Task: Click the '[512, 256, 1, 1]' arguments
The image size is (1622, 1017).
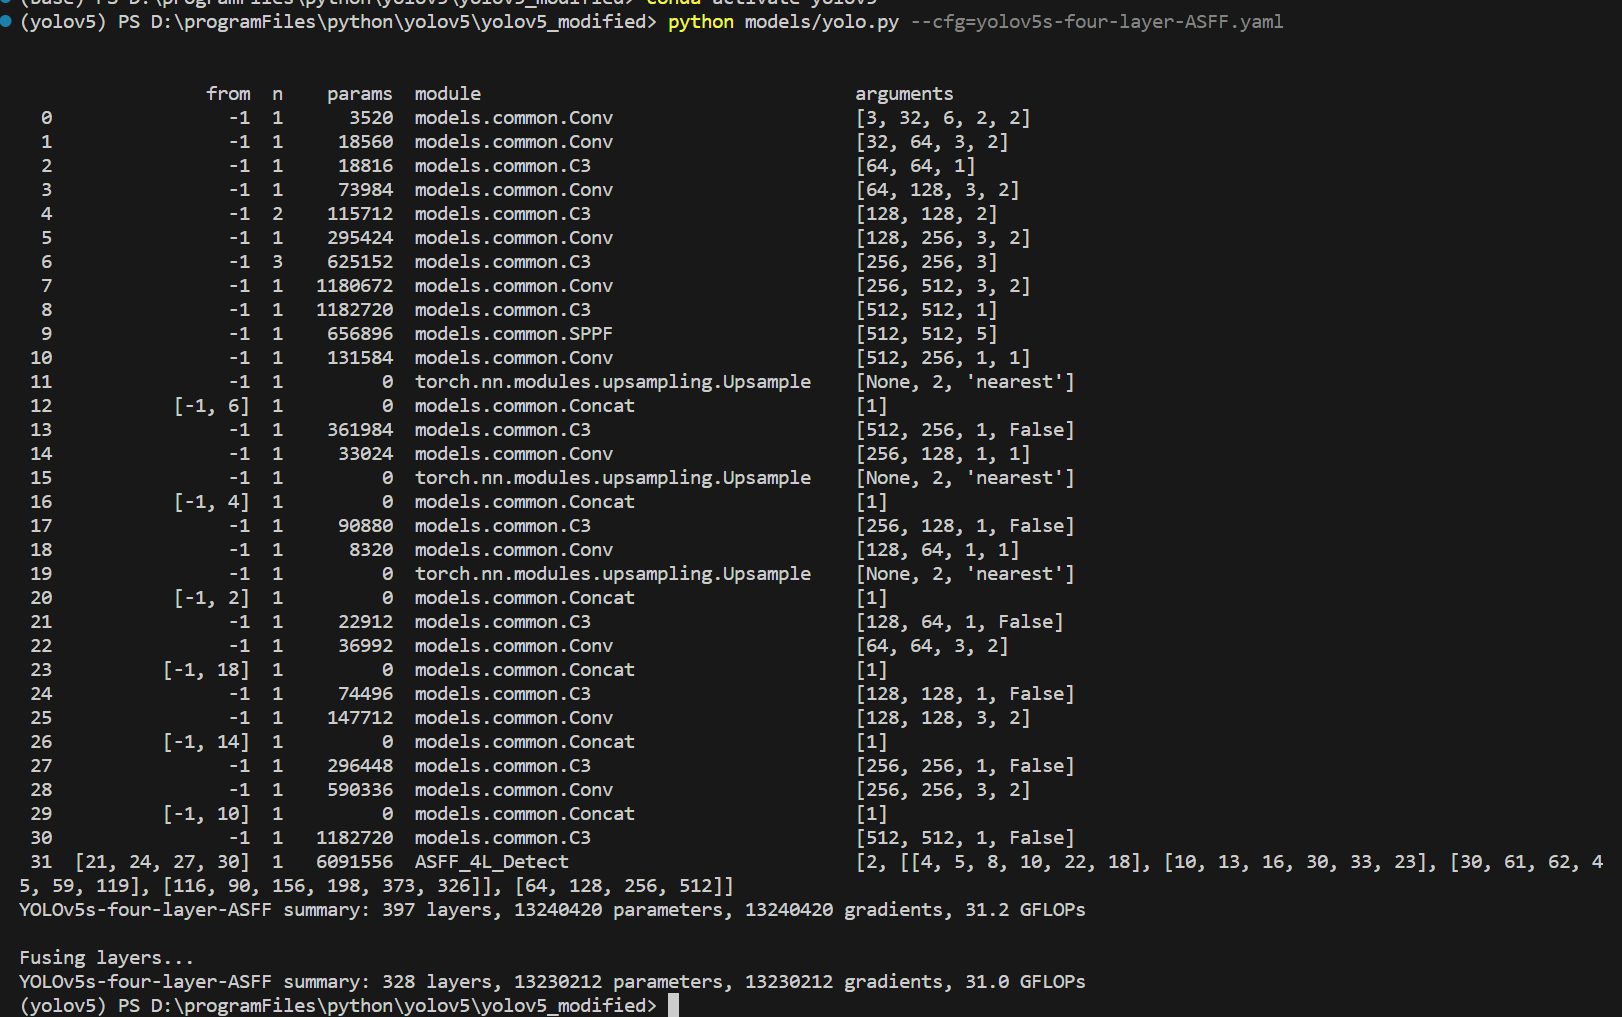Action: [x=943, y=357]
